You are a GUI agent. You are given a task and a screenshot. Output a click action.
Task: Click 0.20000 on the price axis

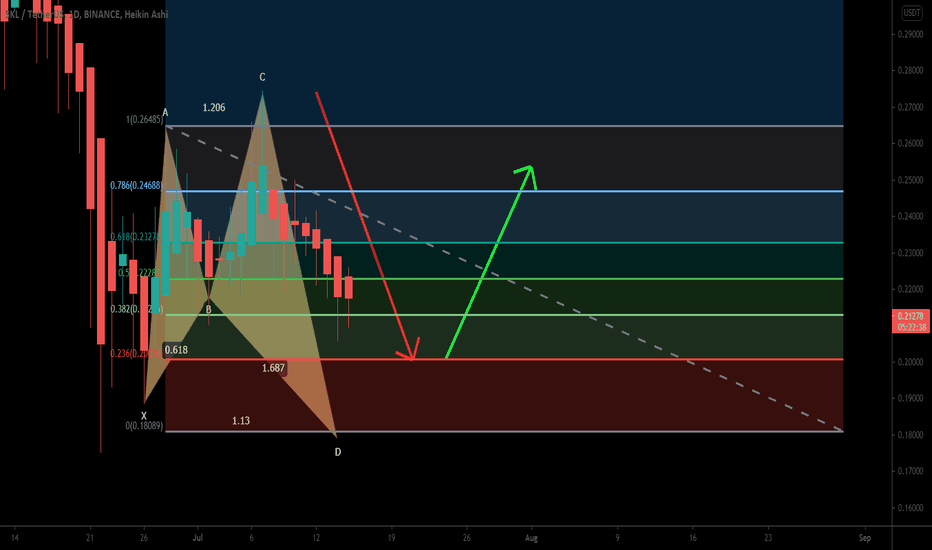coord(911,362)
